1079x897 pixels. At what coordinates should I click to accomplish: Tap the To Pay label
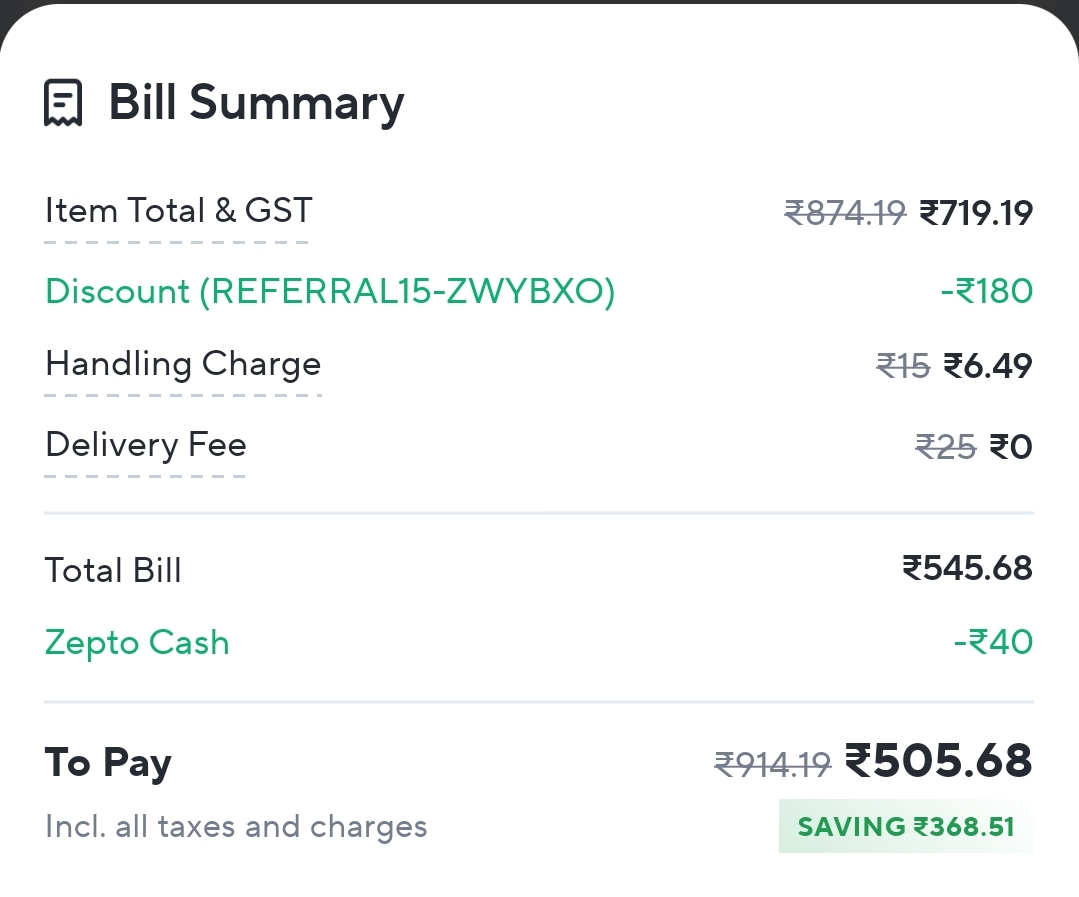pyautogui.click(x=108, y=763)
